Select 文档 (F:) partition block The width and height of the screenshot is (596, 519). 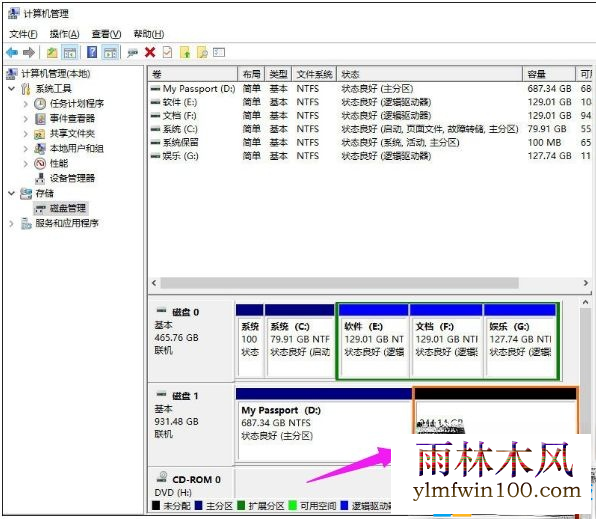(x=446, y=341)
